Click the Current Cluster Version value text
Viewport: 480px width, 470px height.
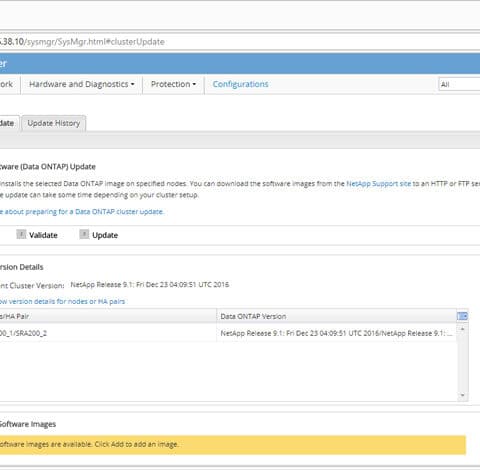150,285
